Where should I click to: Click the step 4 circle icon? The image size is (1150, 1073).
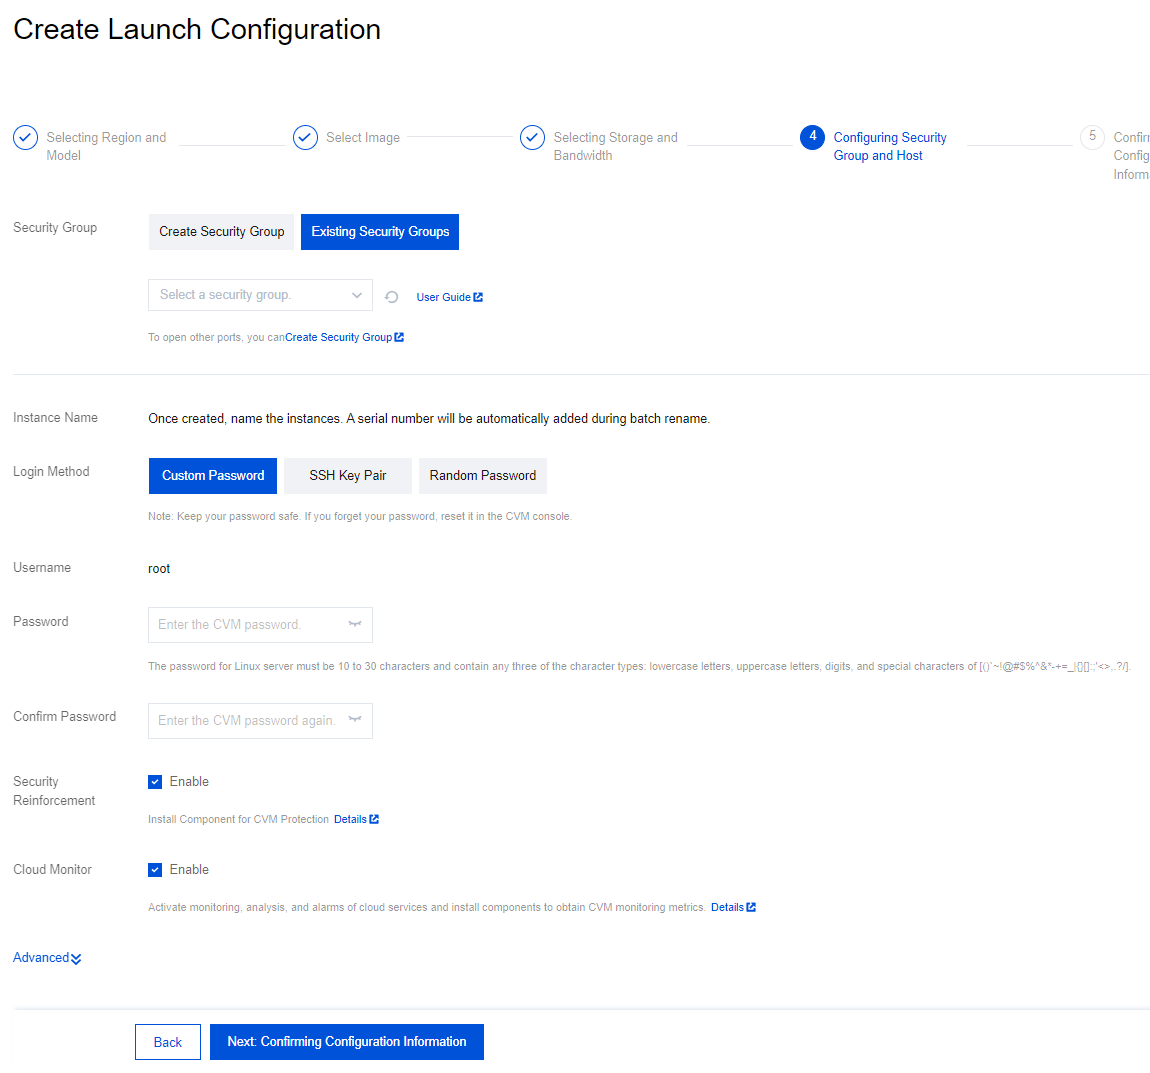click(812, 137)
